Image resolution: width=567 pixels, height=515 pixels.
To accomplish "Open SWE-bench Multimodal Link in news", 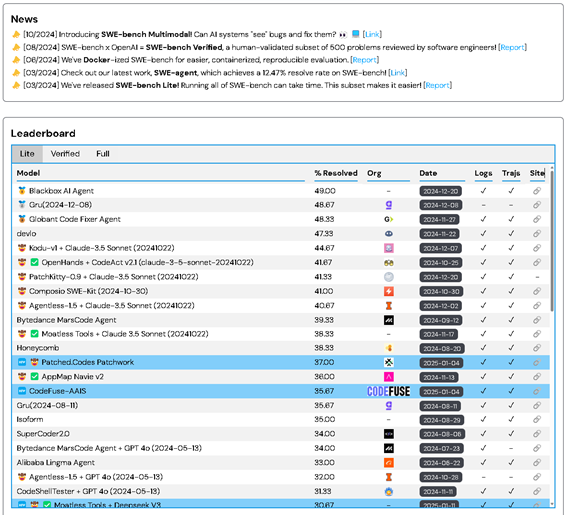I will click(x=372, y=34).
